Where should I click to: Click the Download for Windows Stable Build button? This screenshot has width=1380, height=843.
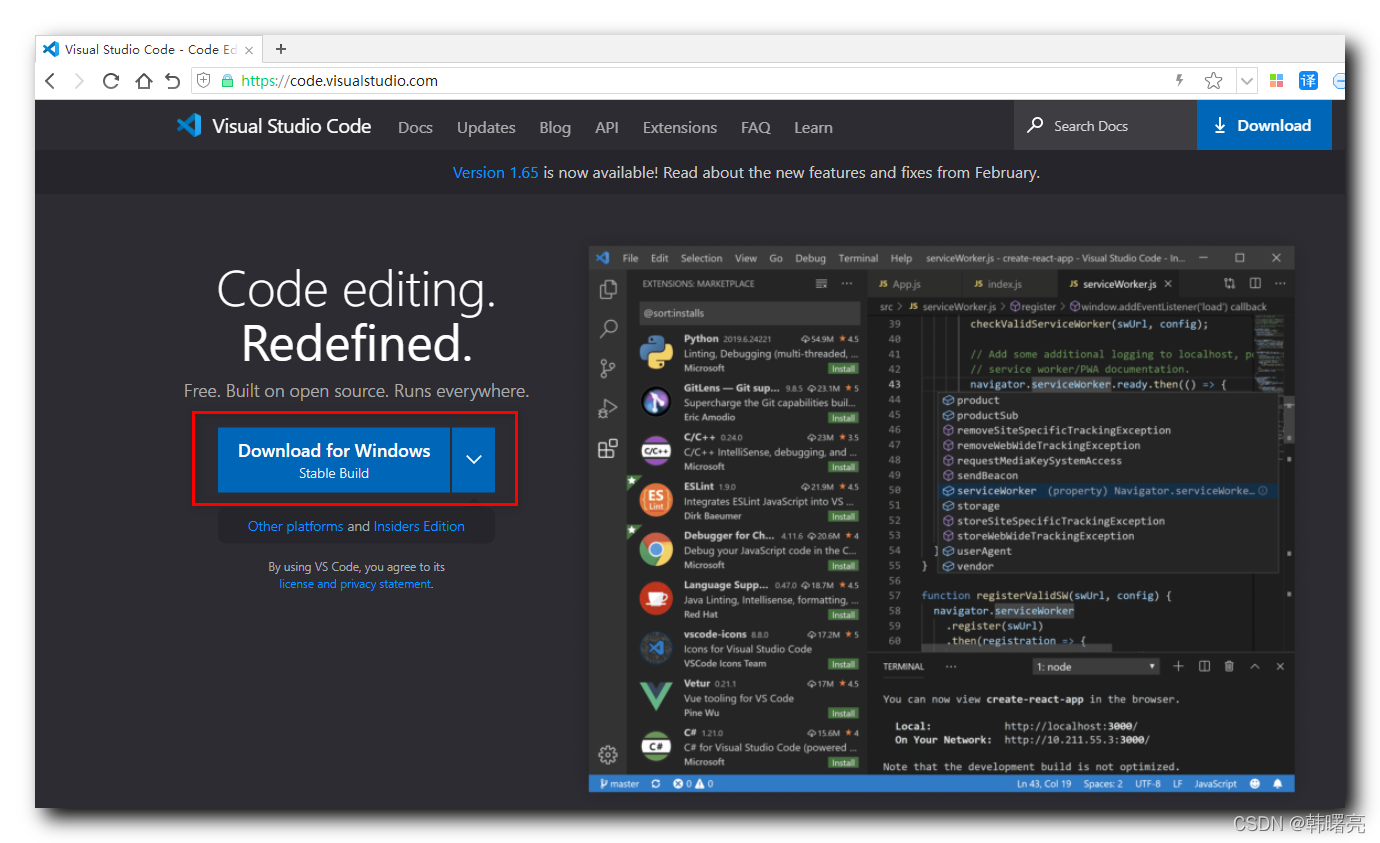334,460
